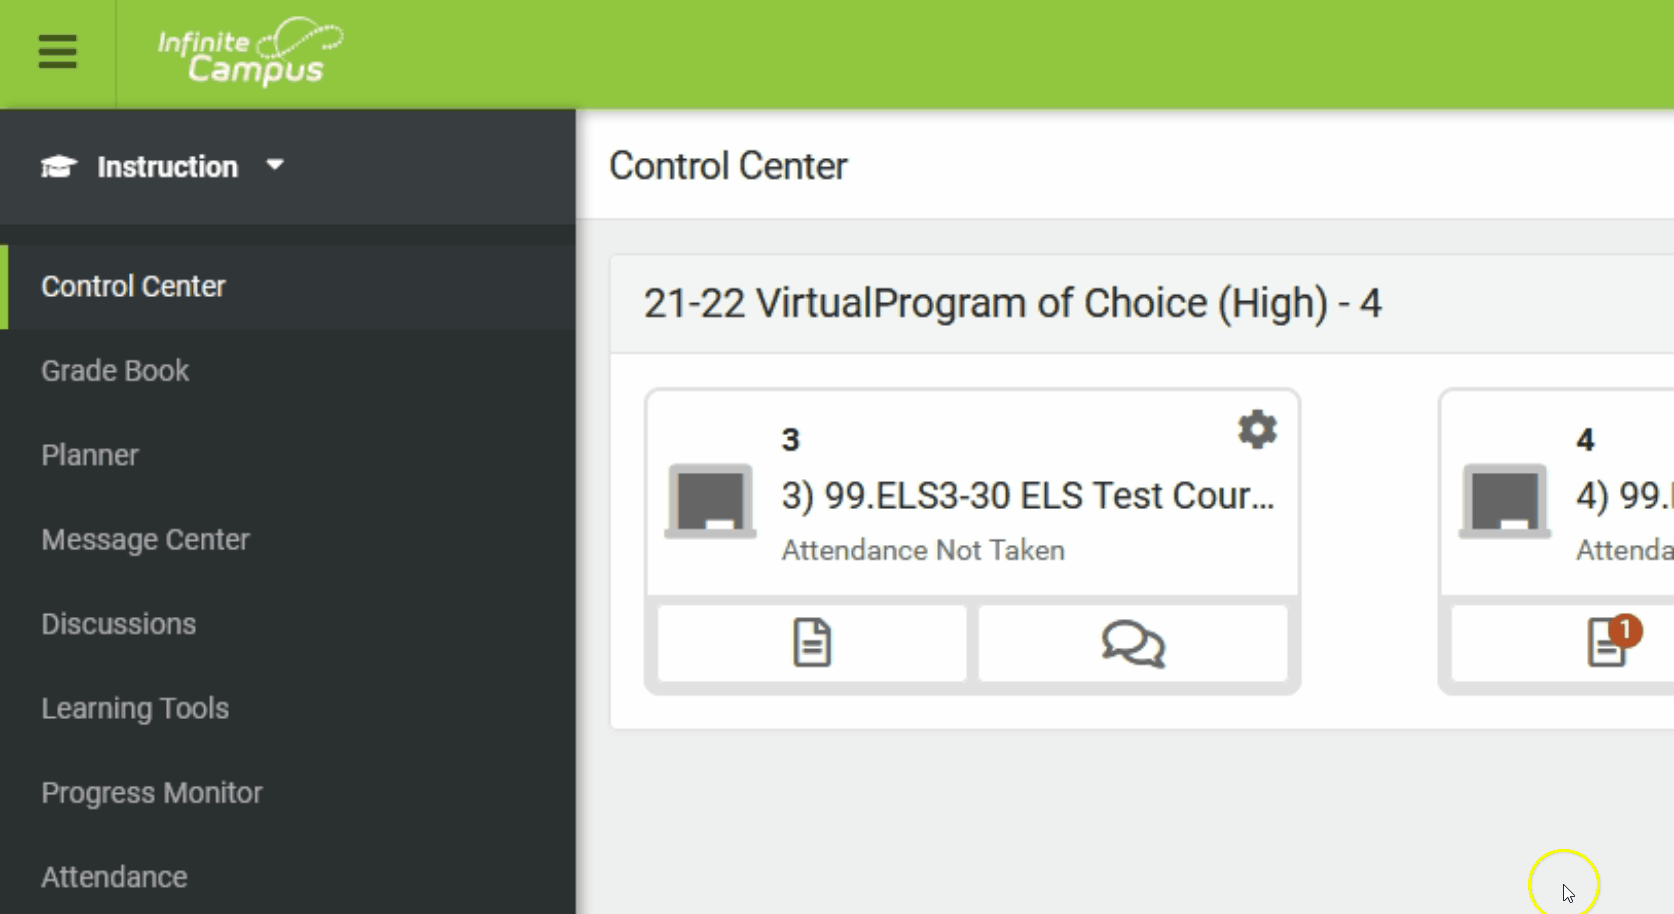Image resolution: width=1674 pixels, height=914 pixels.
Task: Open section 4 assignments with notification badge
Action: [1610, 642]
